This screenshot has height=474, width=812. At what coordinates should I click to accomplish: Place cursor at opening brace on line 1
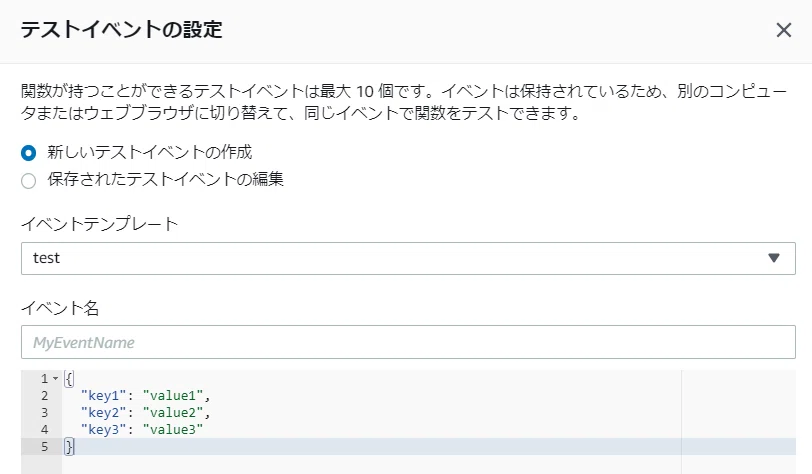tap(69, 379)
